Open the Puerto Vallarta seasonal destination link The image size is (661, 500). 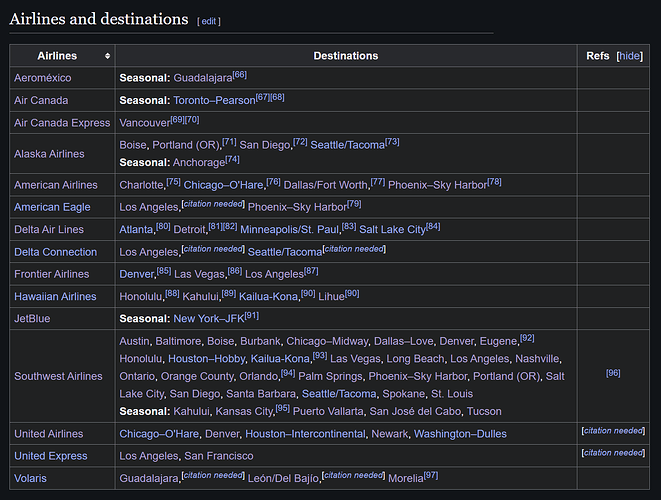coord(328,411)
